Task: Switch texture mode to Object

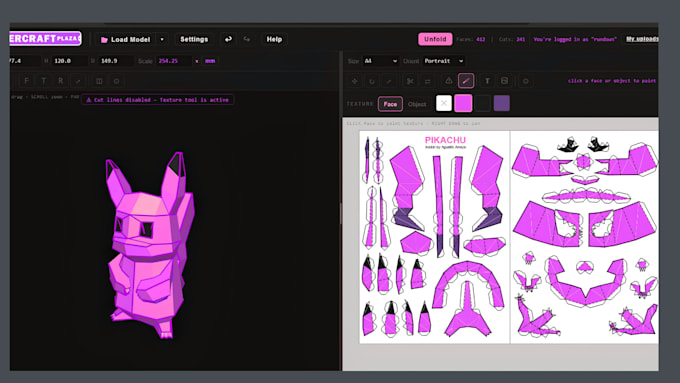Action: (x=417, y=104)
